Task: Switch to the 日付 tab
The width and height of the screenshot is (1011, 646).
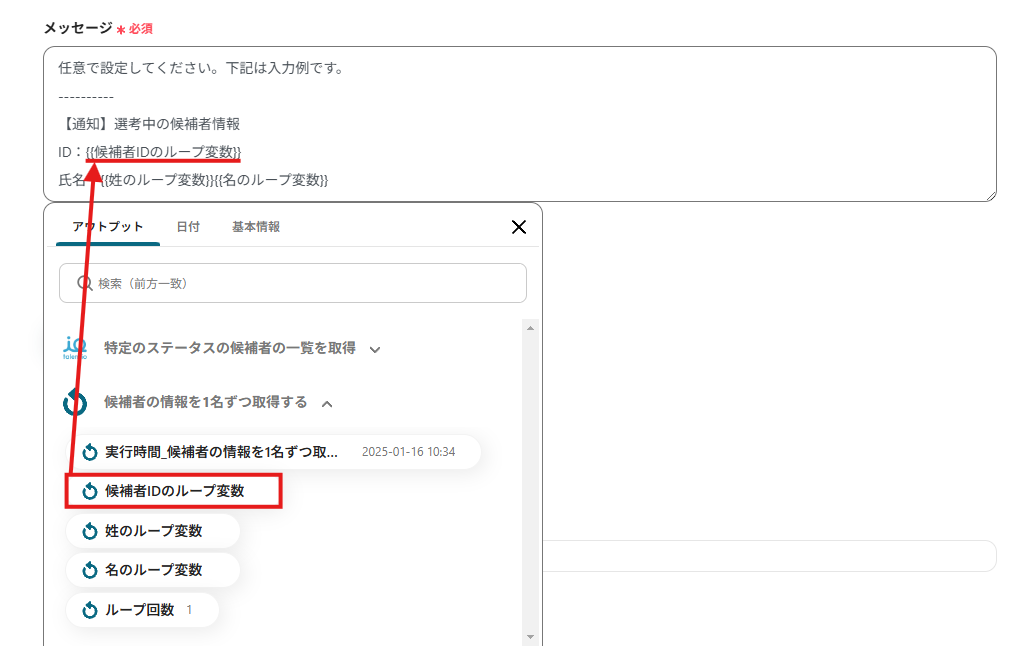Action: click(x=188, y=227)
